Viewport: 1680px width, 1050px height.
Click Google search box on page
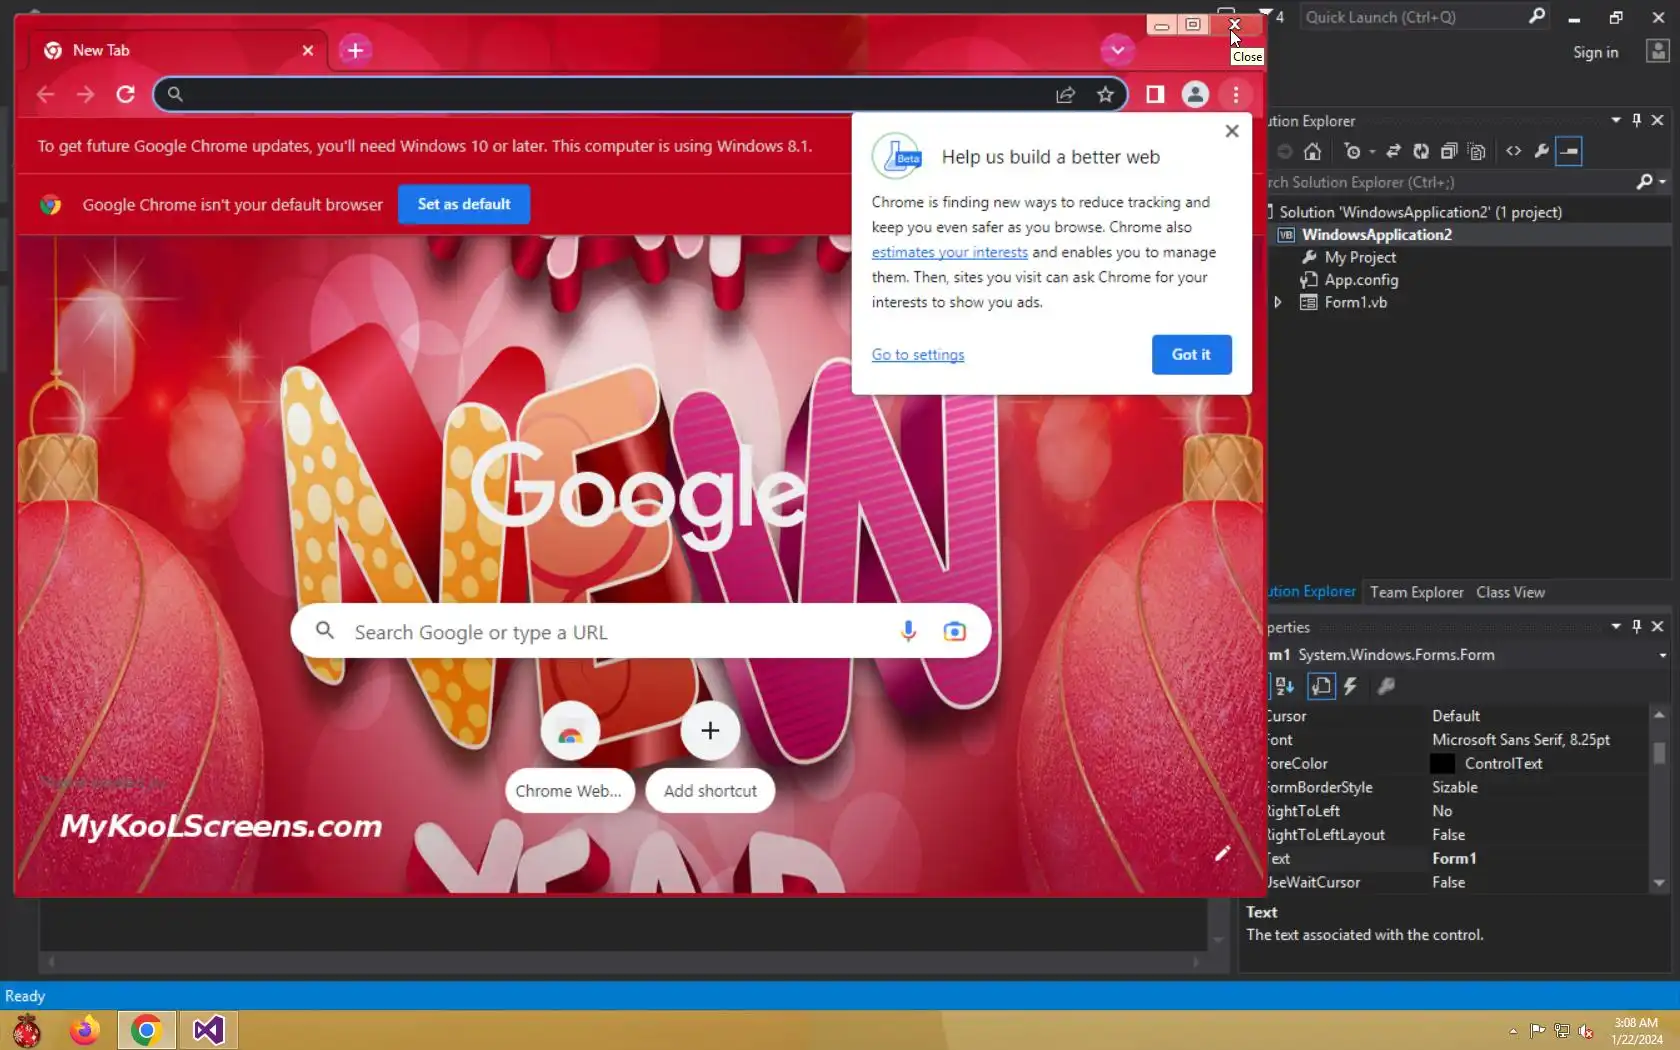(x=640, y=631)
